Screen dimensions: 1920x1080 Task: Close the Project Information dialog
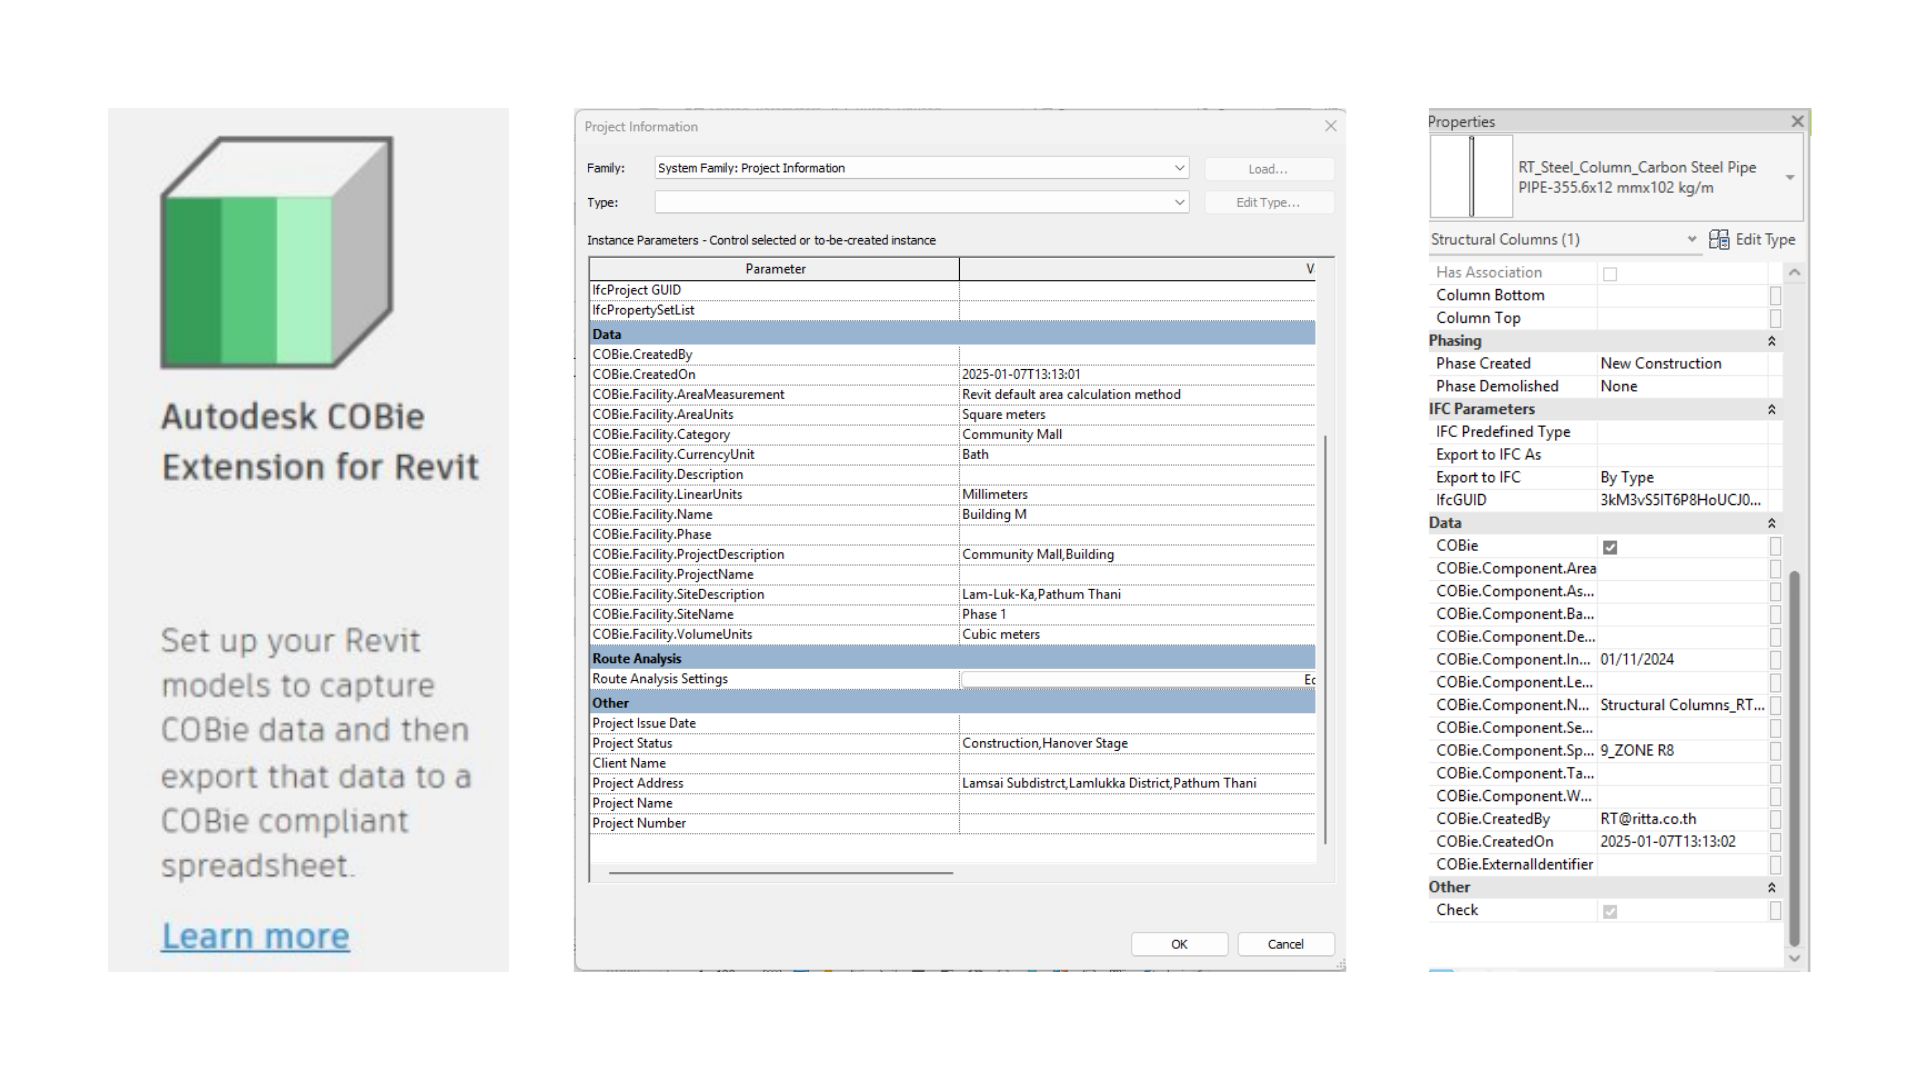click(1330, 126)
